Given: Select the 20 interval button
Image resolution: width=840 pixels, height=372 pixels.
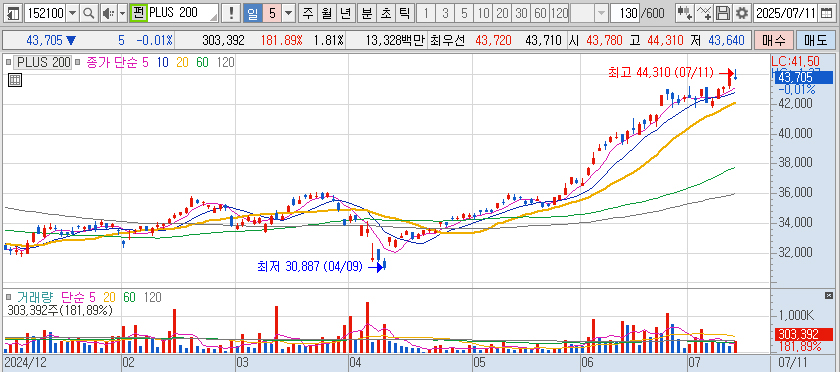Looking at the screenshot, I should coord(502,13).
